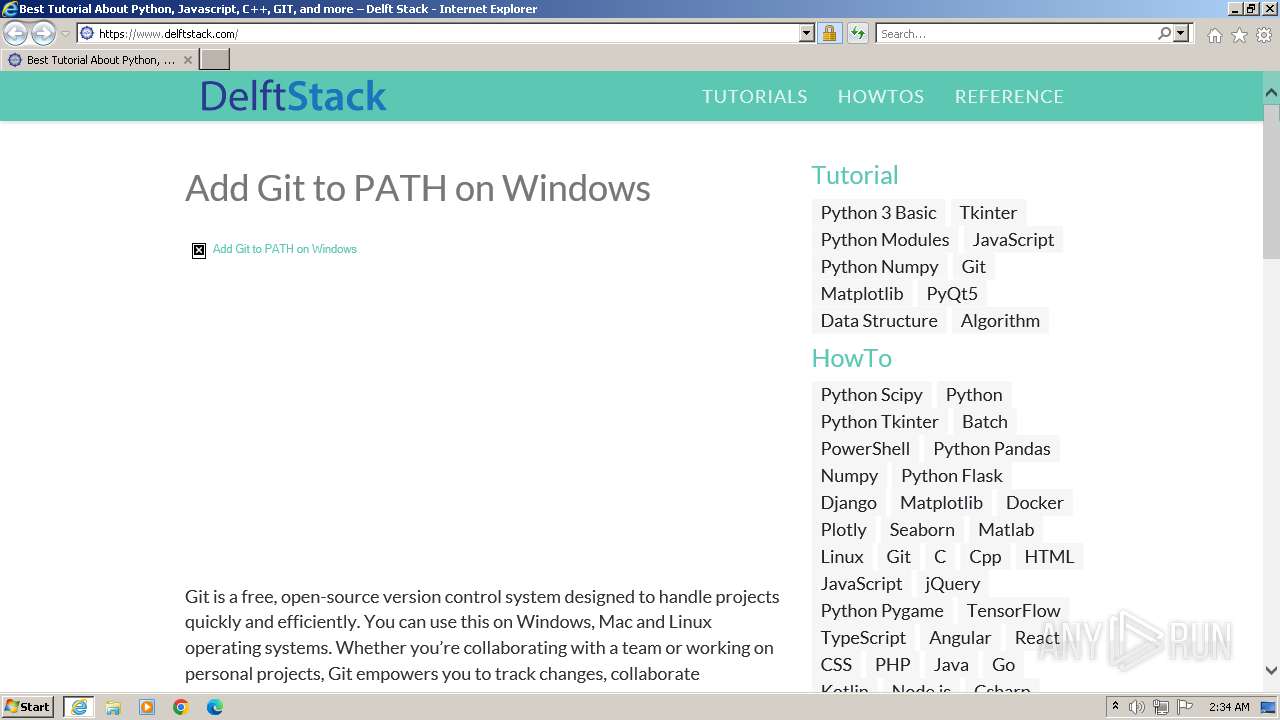Viewport: 1280px width, 720px height.
Task: Open File Explorer from taskbar
Action: pyautogui.click(x=113, y=707)
